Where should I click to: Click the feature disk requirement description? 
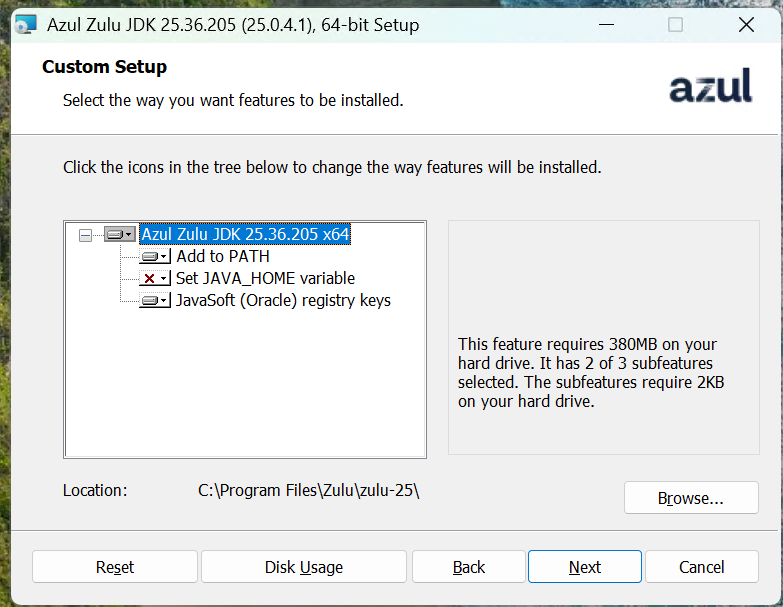pyautogui.click(x=591, y=372)
